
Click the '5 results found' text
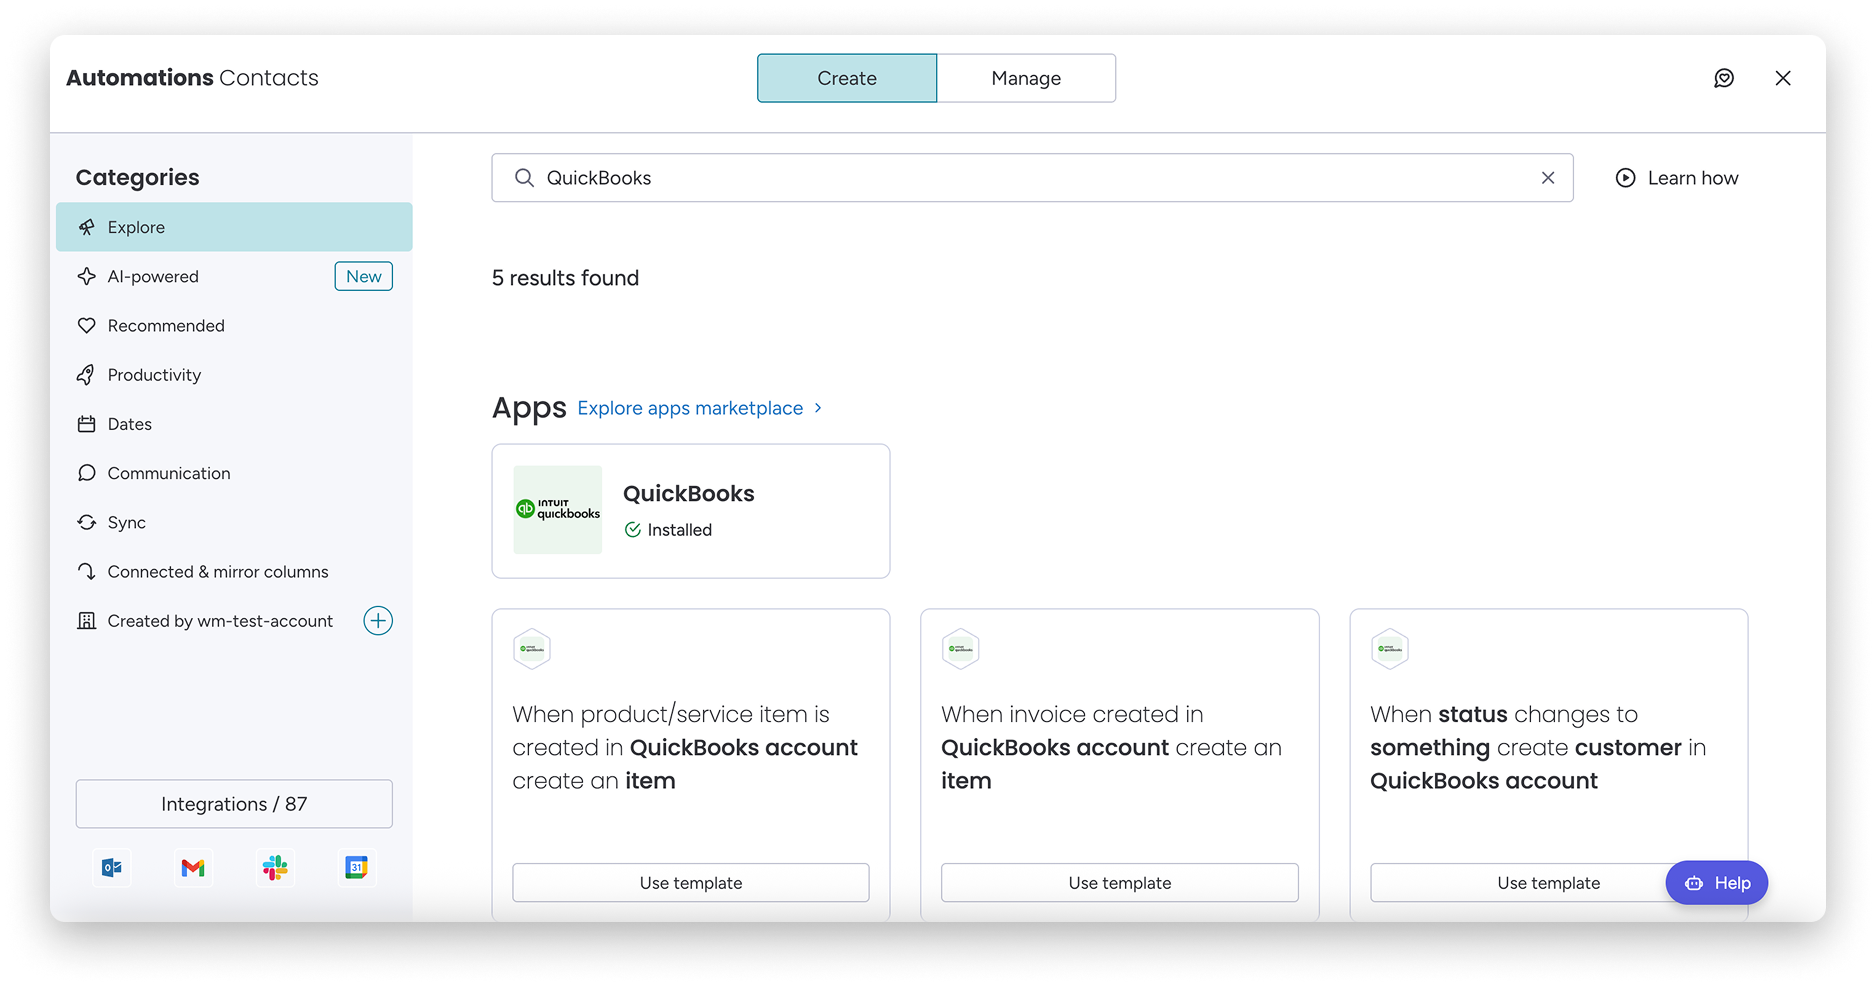point(565,278)
